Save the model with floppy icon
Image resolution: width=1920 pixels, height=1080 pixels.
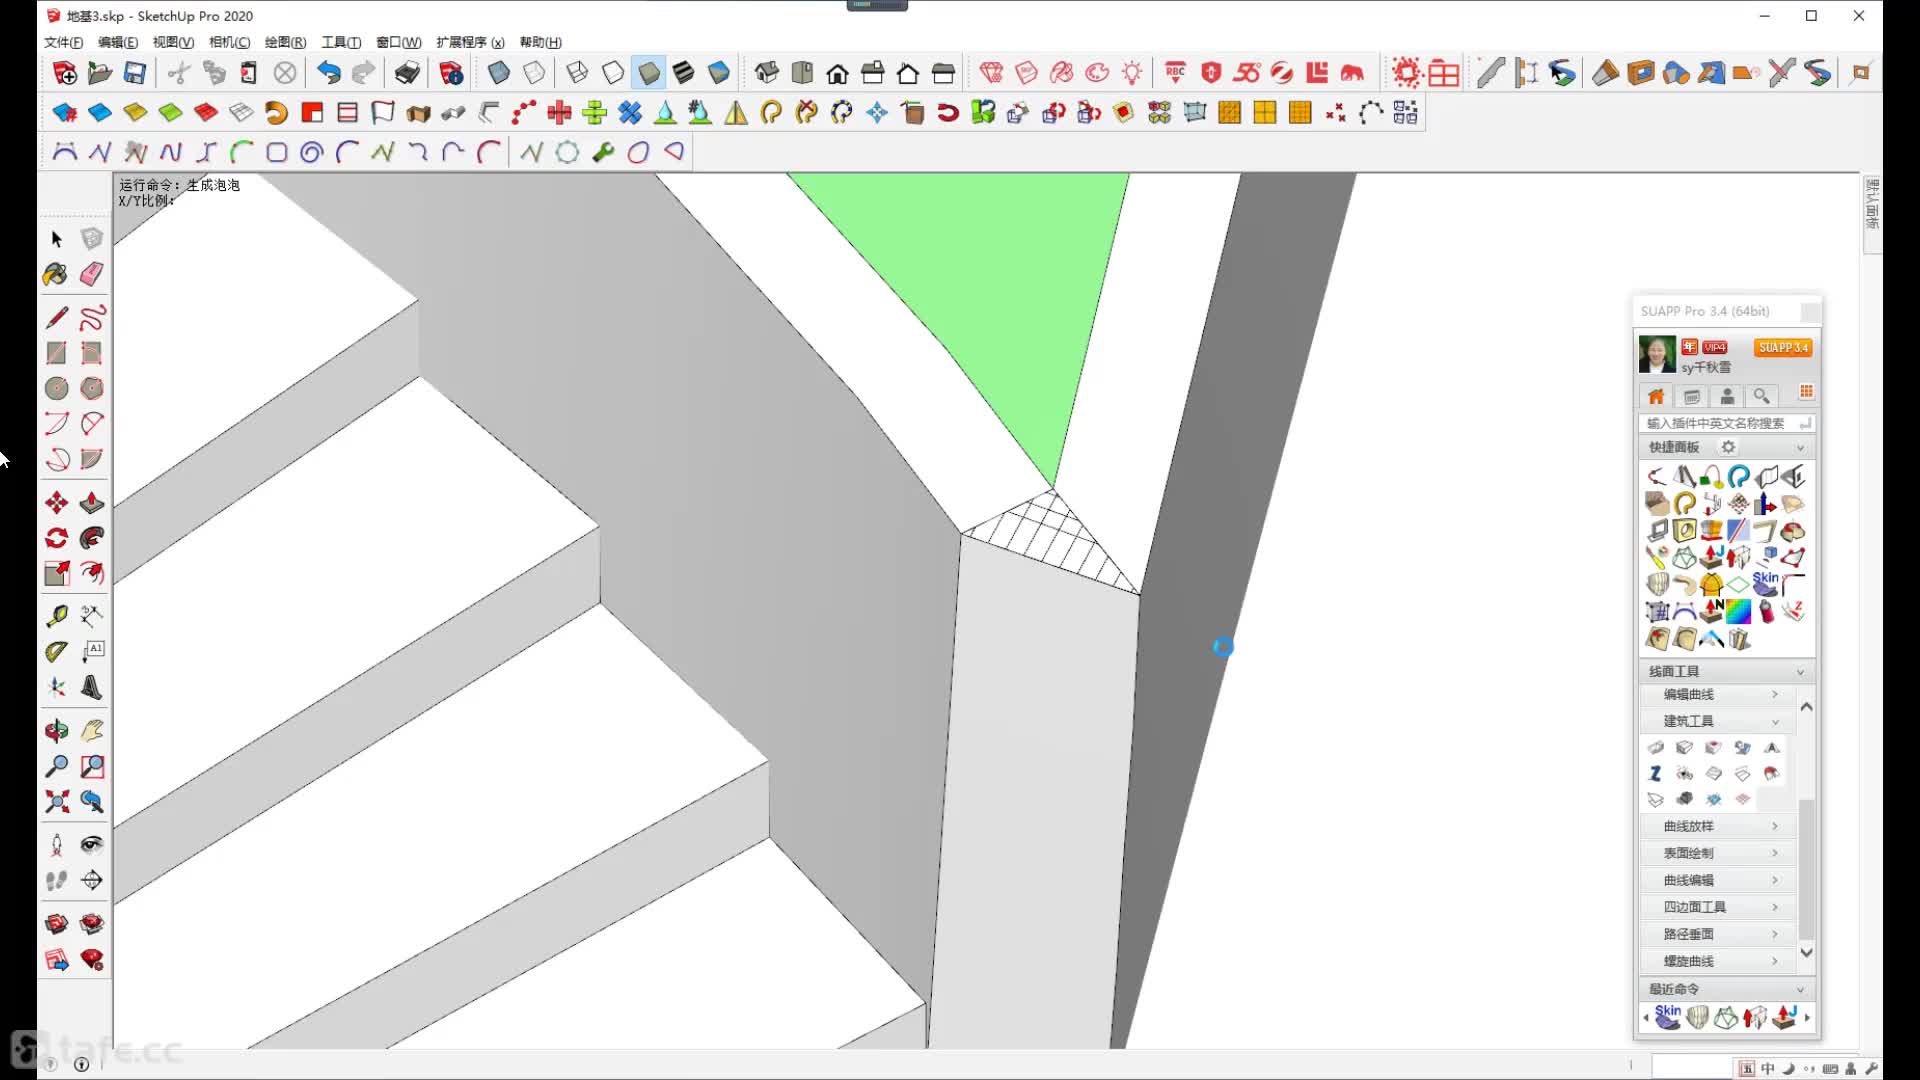point(135,72)
